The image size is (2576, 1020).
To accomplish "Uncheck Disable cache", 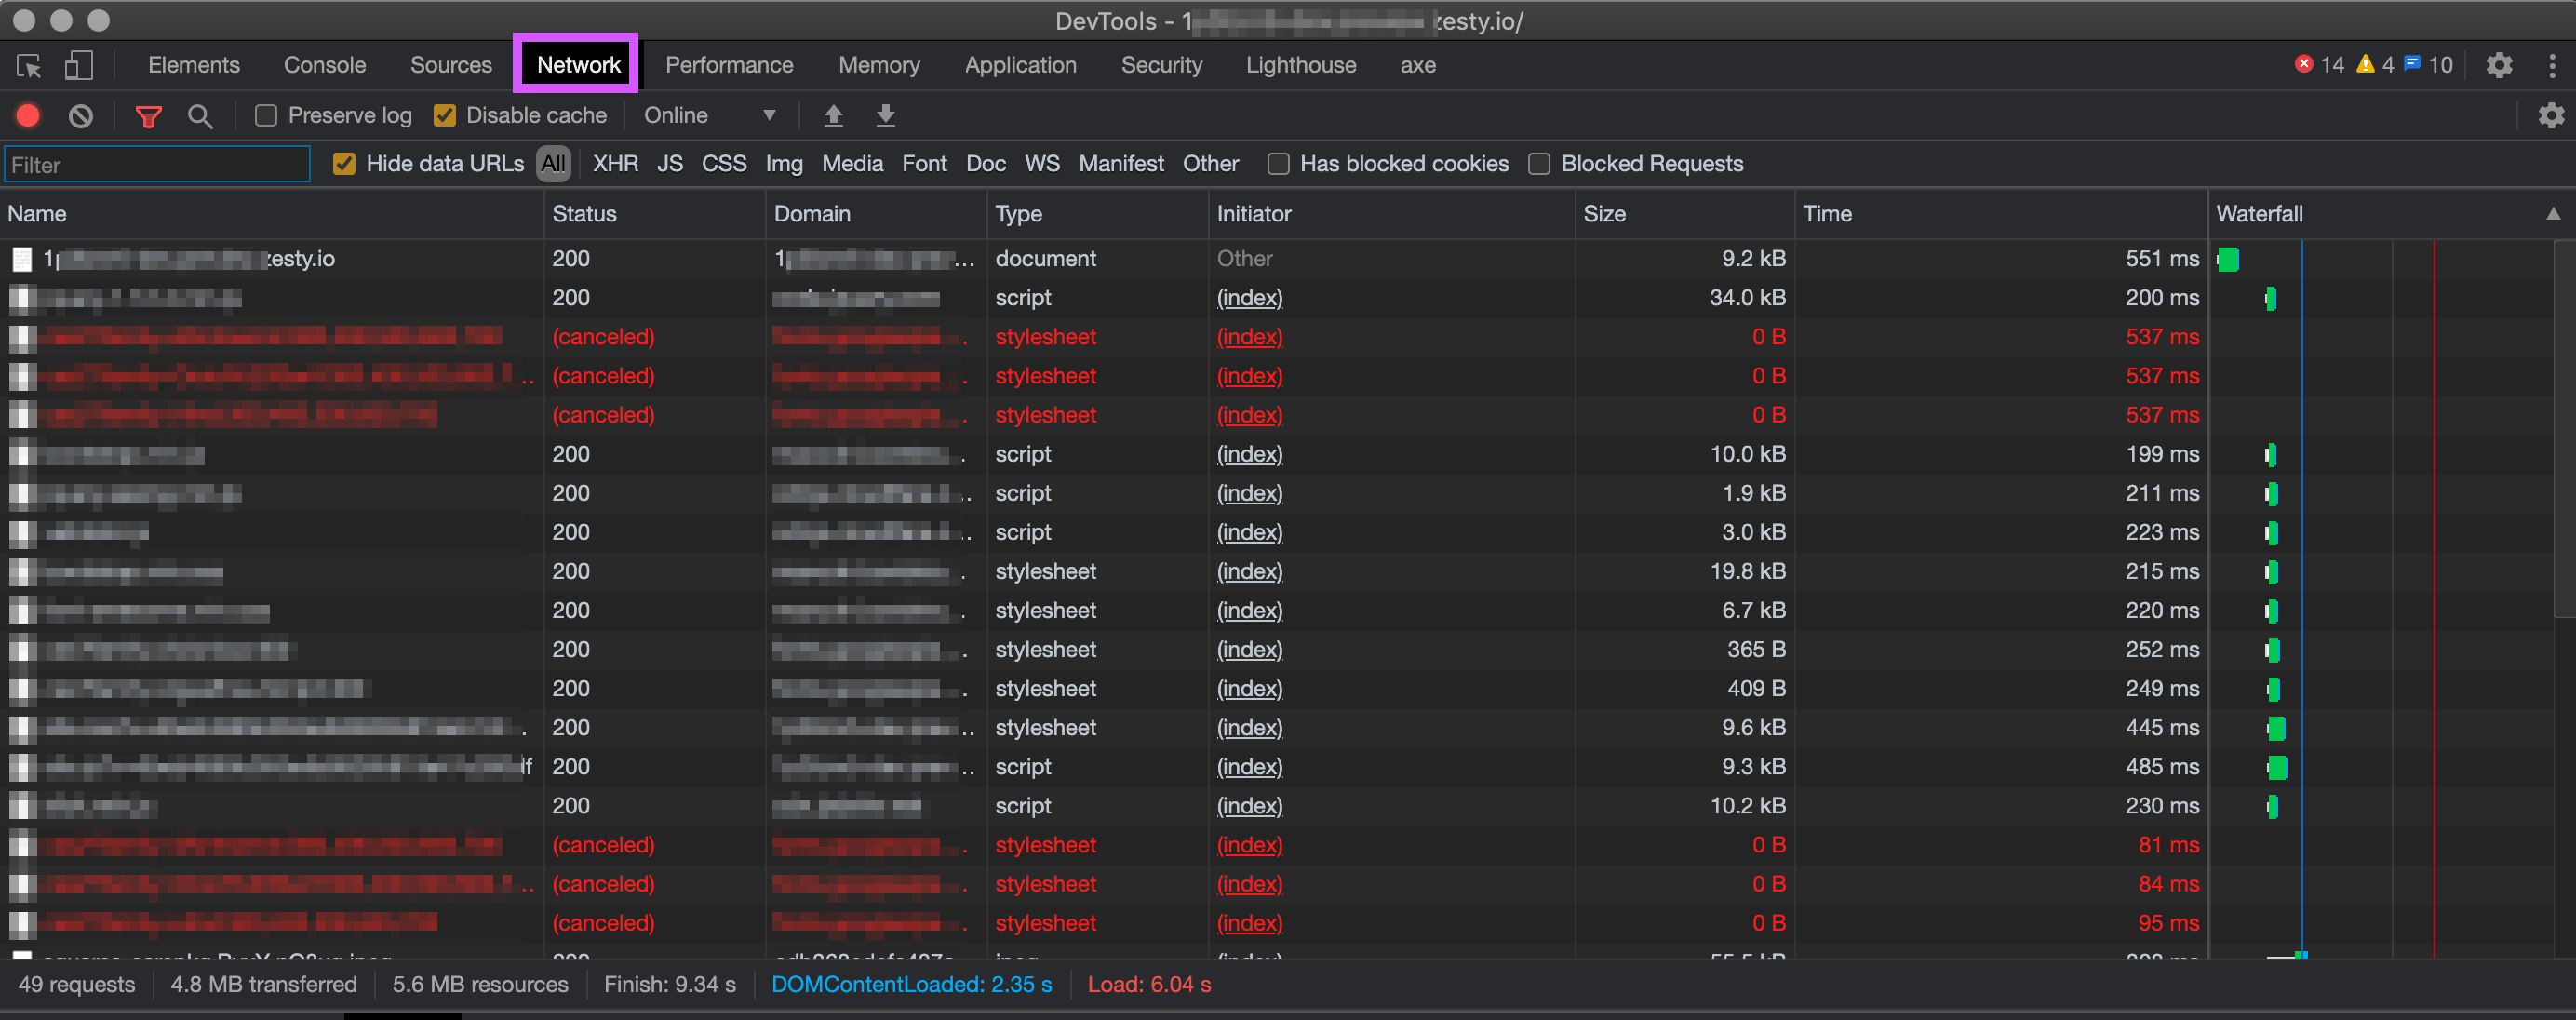I will point(445,116).
